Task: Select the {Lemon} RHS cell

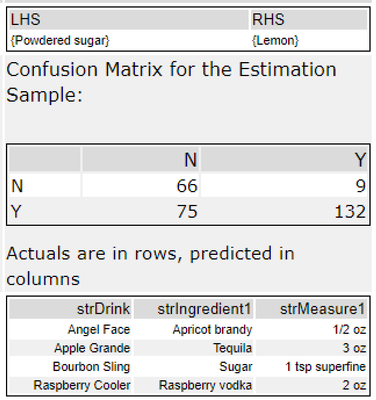Action: click(x=309, y=40)
